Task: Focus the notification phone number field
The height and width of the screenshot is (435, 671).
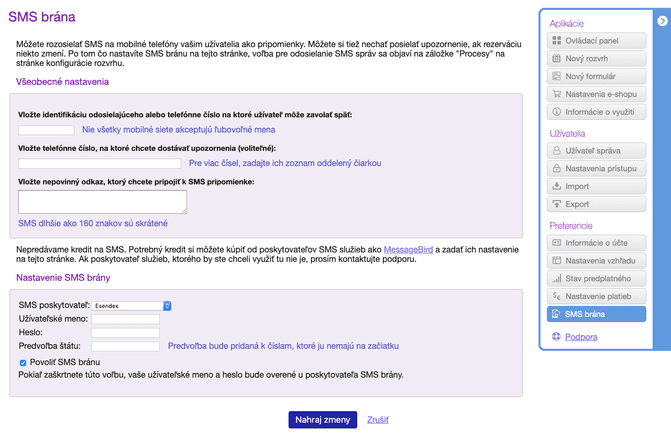Action: click(99, 163)
